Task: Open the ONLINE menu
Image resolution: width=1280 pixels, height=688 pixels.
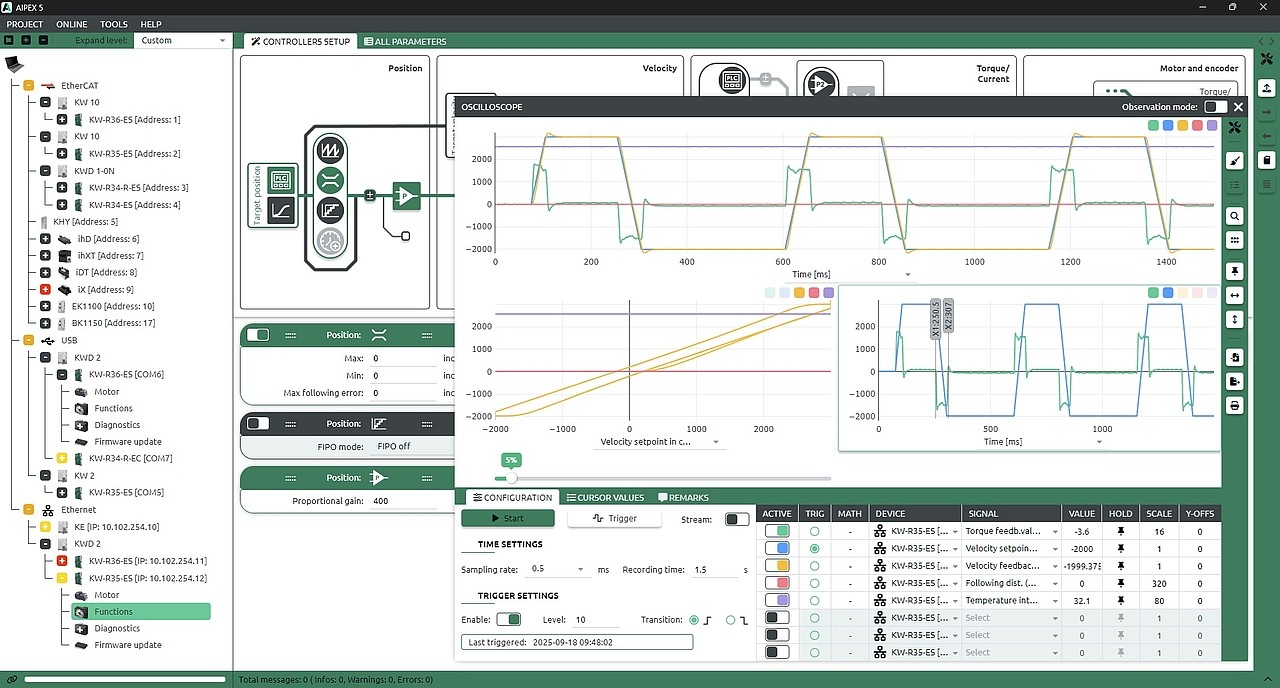Action: pos(71,24)
